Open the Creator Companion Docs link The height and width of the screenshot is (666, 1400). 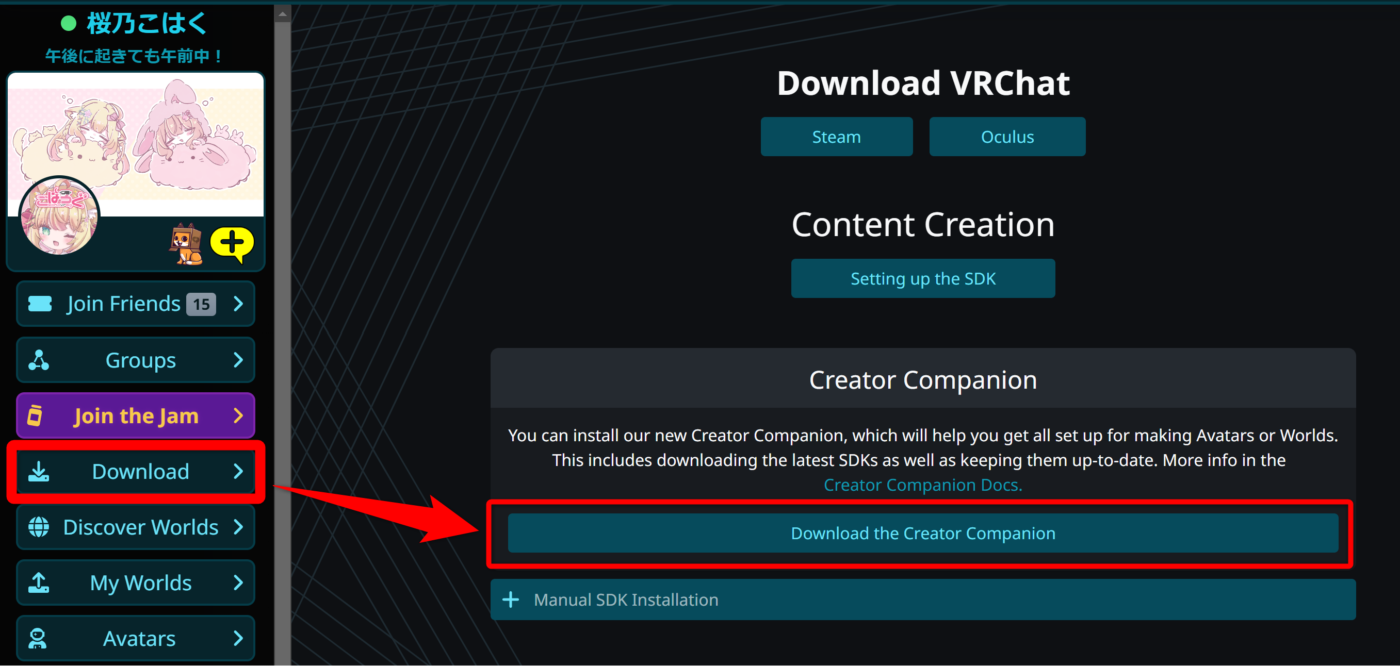tap(923, 485)
